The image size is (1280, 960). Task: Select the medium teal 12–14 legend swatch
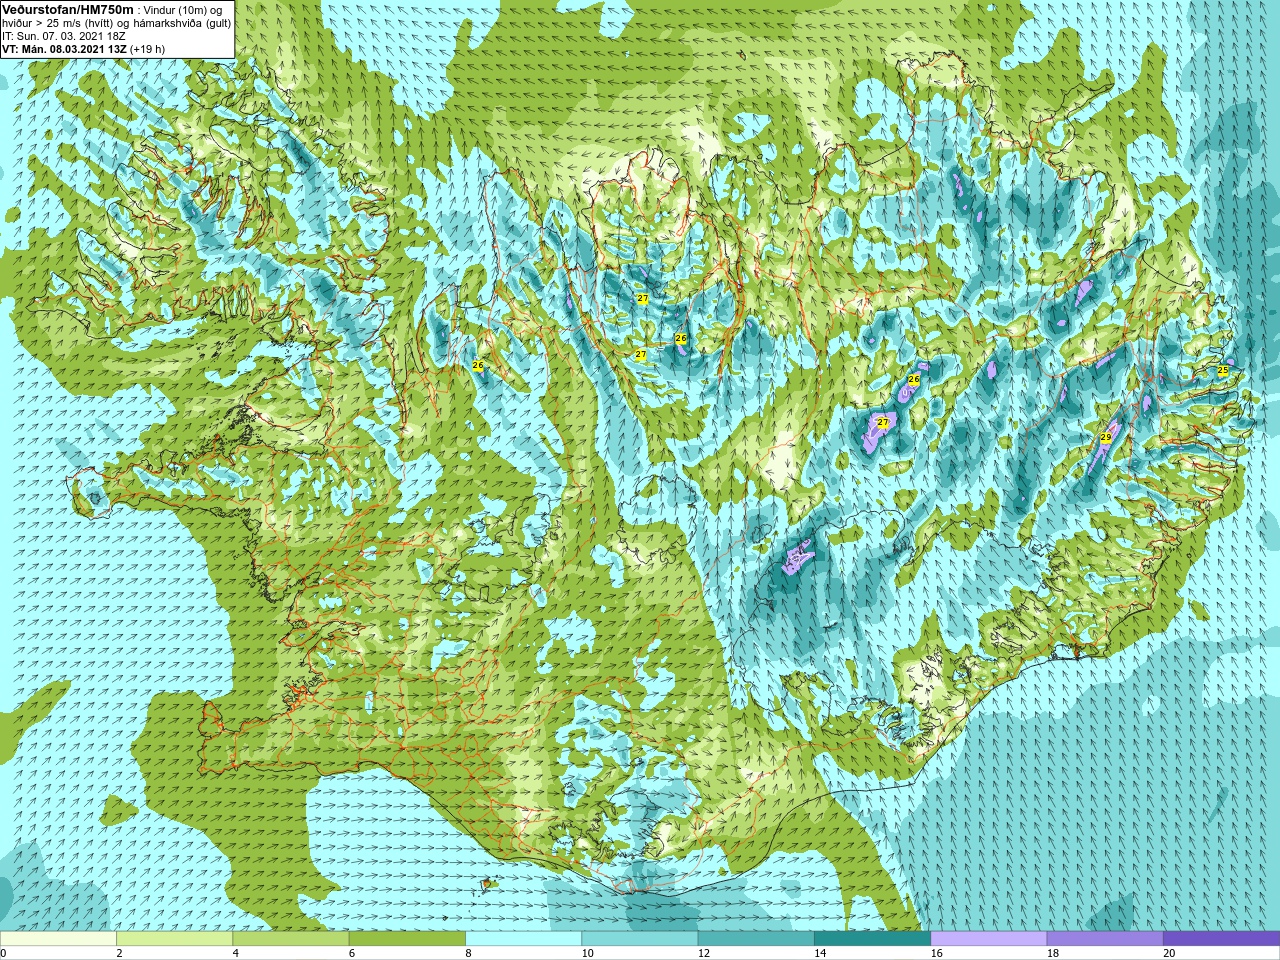pyautogui.click(x=755, y=939)
